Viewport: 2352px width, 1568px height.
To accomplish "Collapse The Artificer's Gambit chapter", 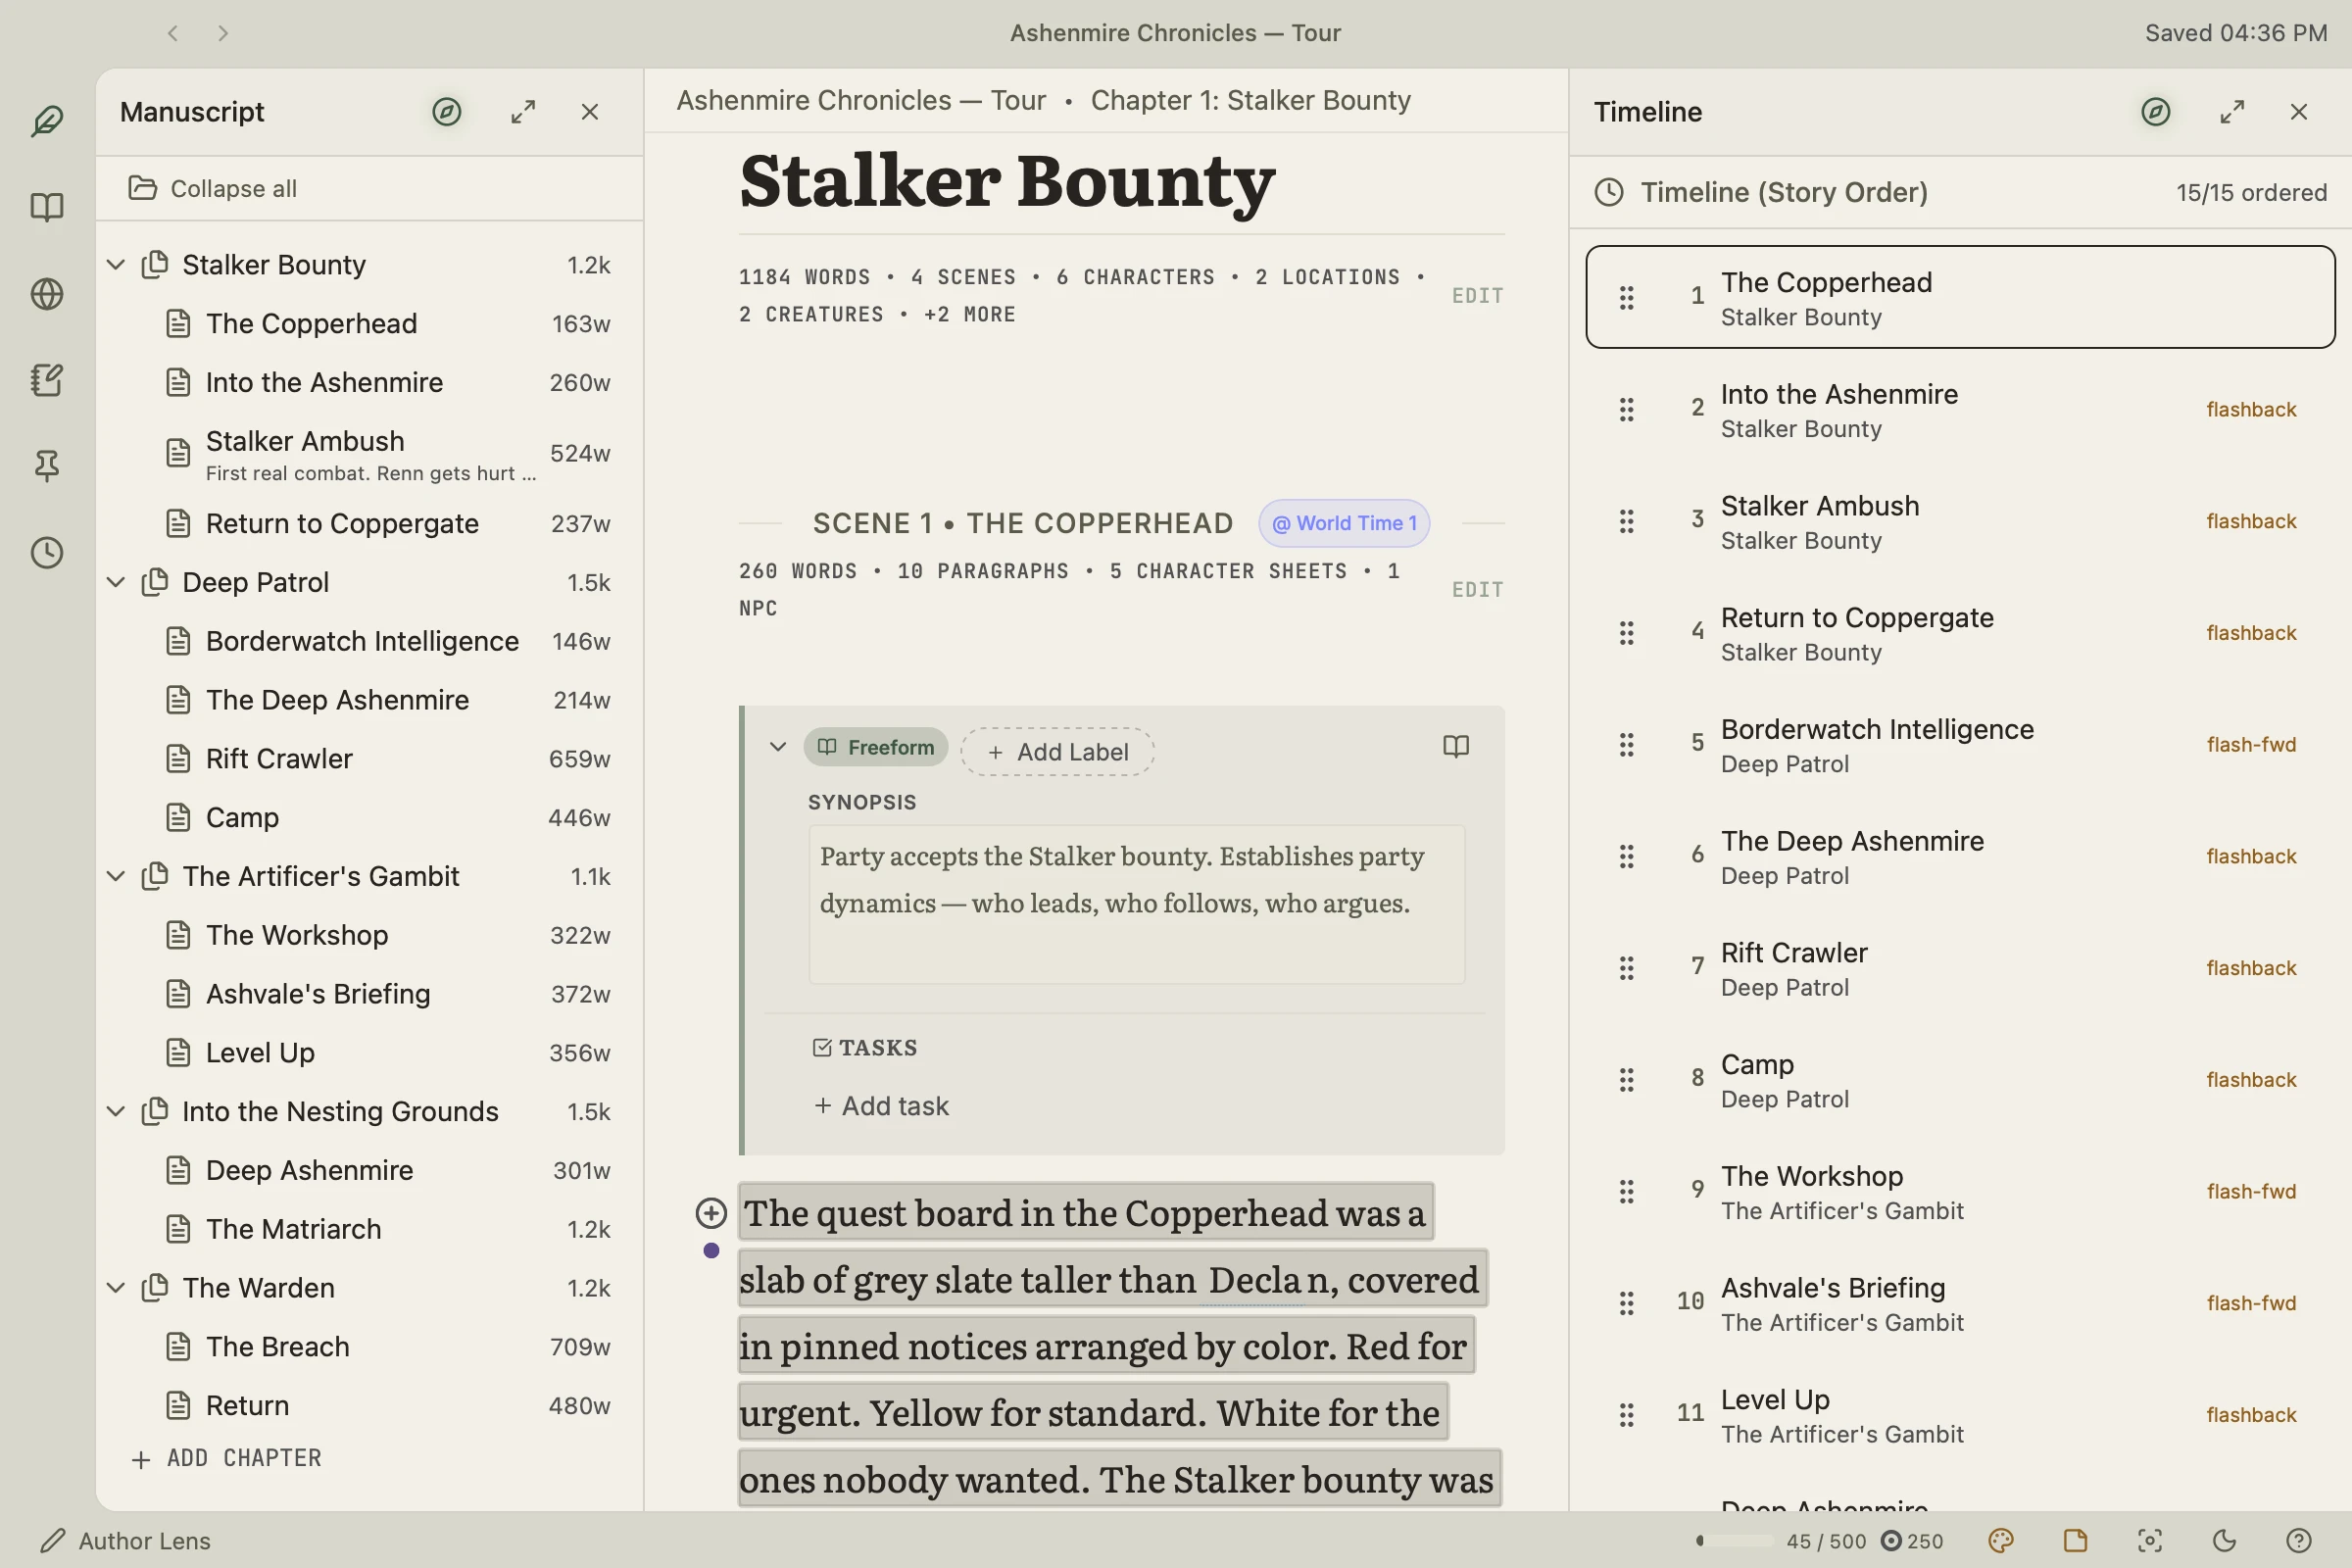I will [x=116, y=877].
